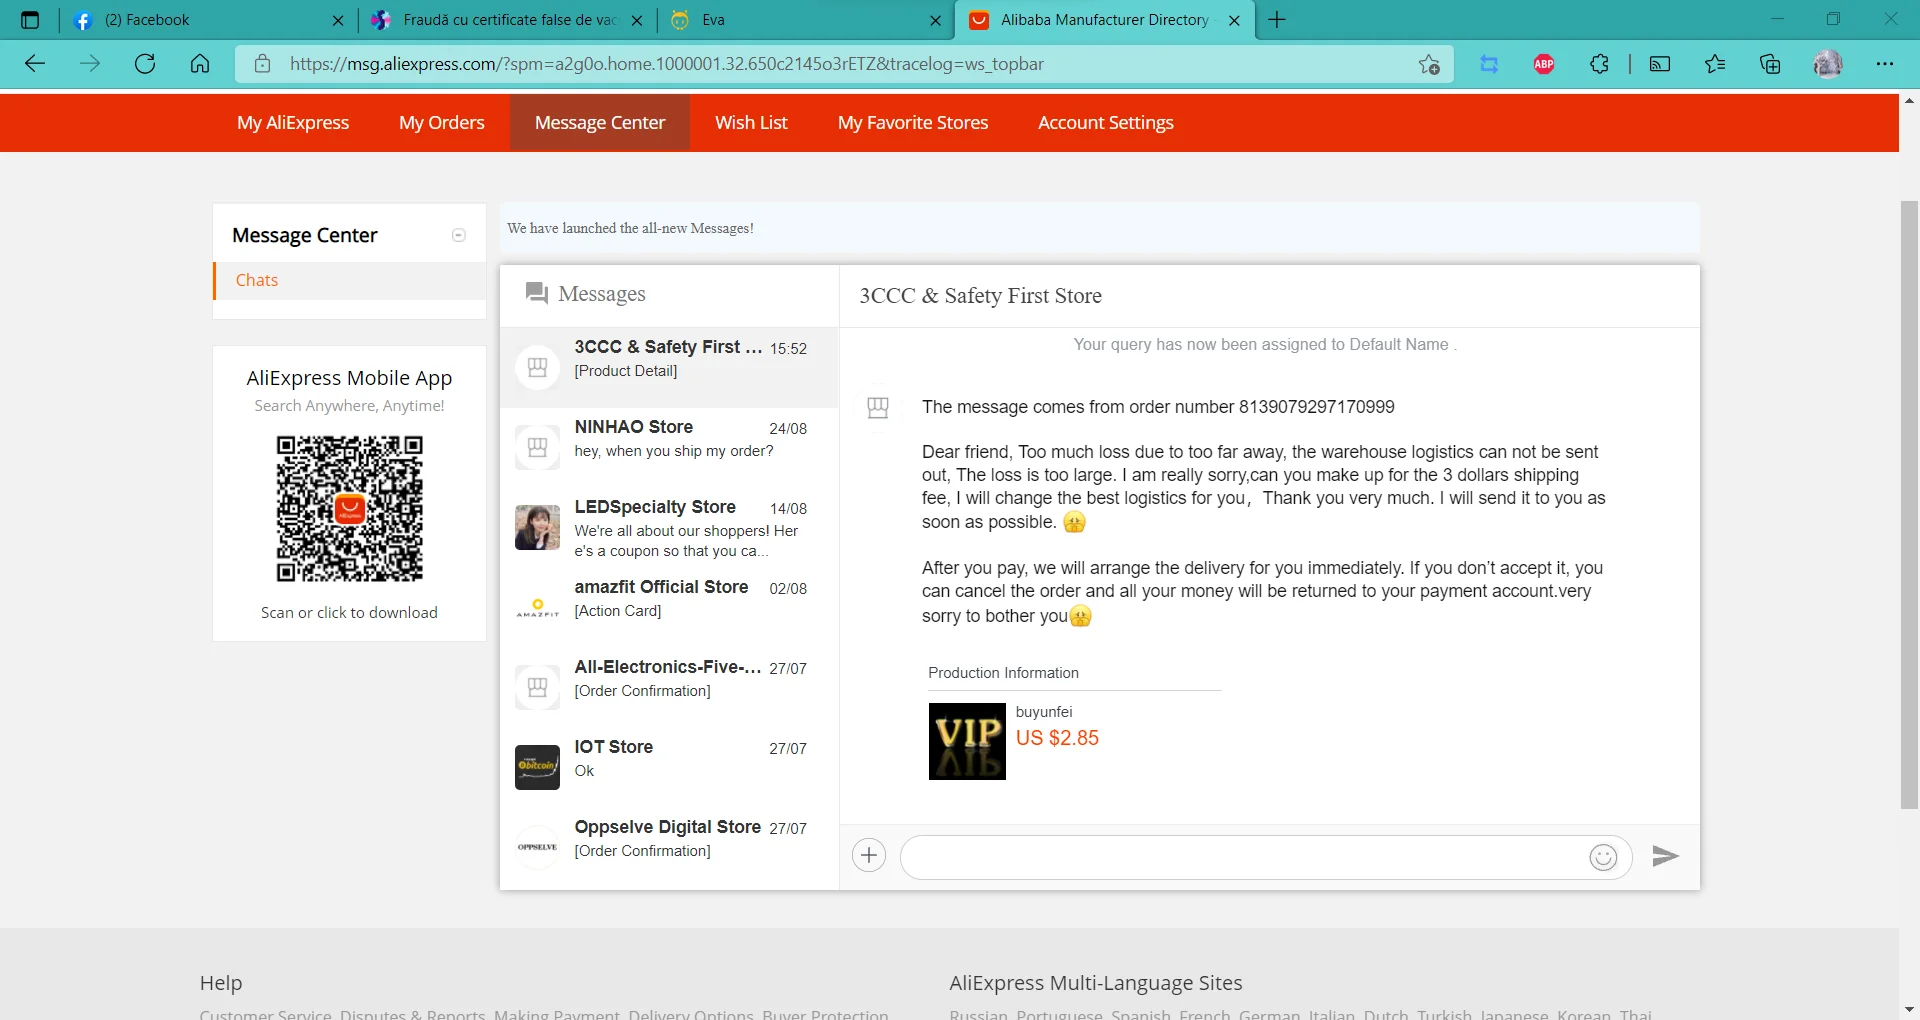This screenshot has width=1920, height=1020.
Task: Open My AliExpress menu
Action: (x=293, y=123)
